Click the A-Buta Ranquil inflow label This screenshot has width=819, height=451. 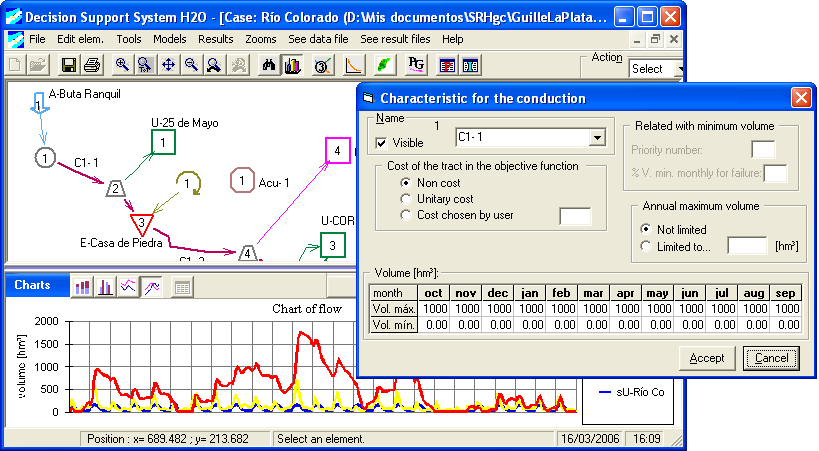[85, 94]
